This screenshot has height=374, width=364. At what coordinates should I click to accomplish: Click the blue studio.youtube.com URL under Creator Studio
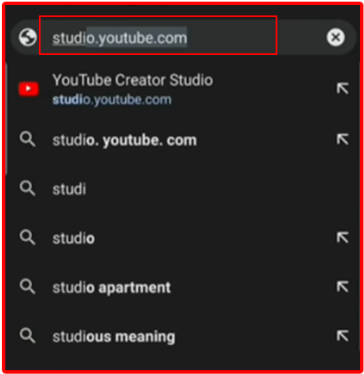pos(112,100)
